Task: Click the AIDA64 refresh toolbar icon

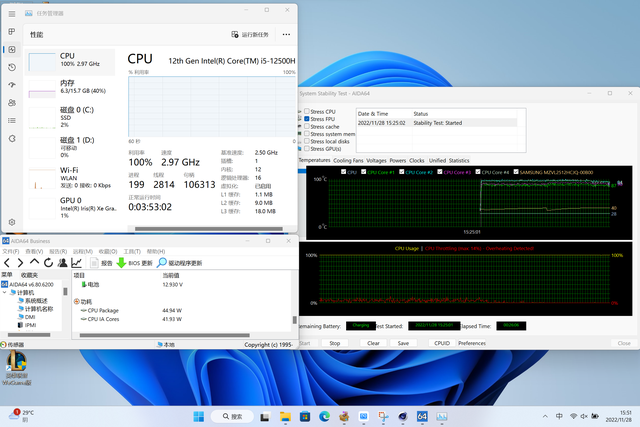Action: [48, 262]
